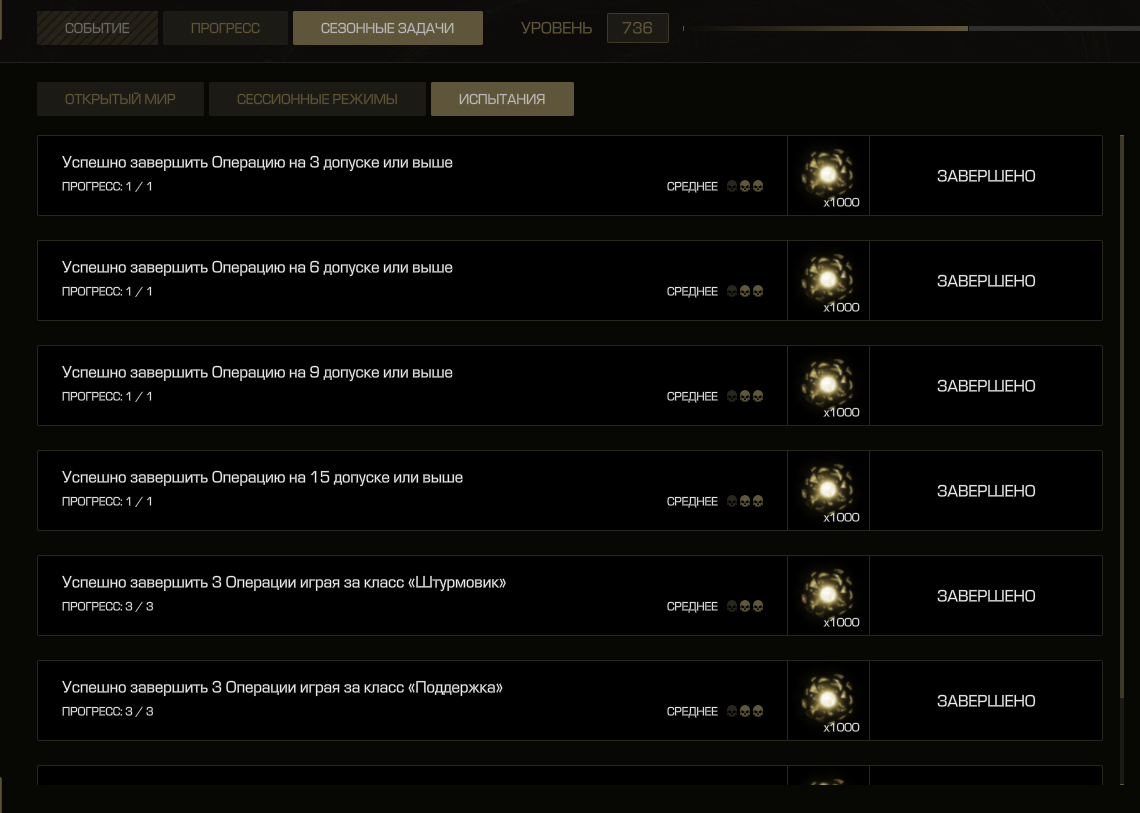Click 'ПРОГРЕСС: 3 / 3' under Штурмовик task

pos(108,606)
